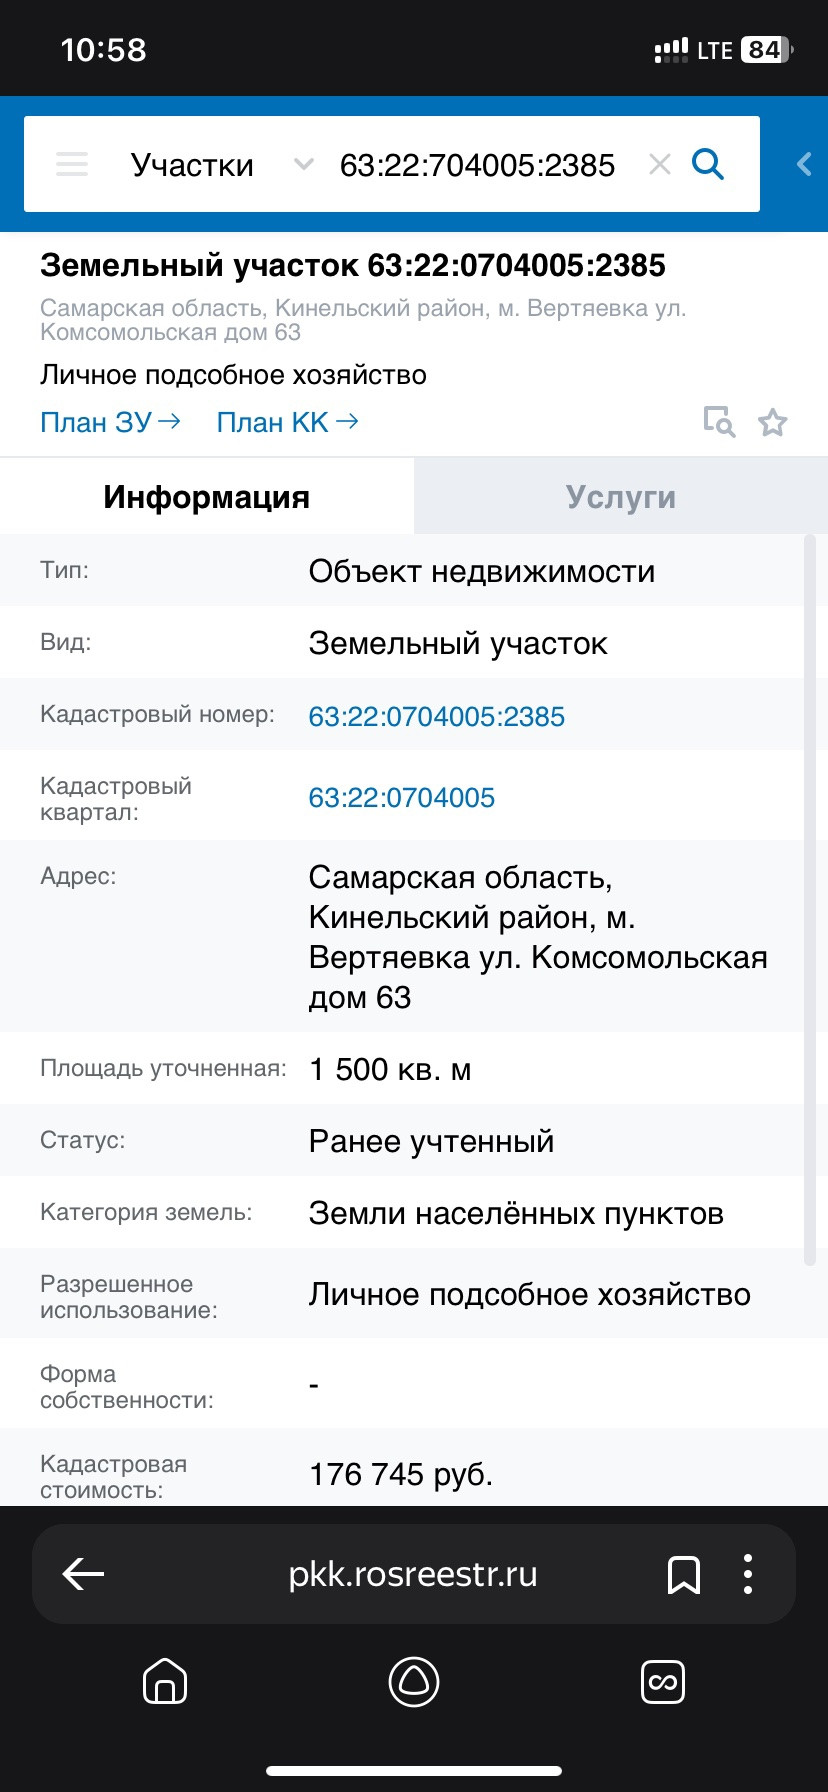This screenshot has height=1792, width=828.
Task: Clear the cadastral number search field
Action: pos(659,164)
